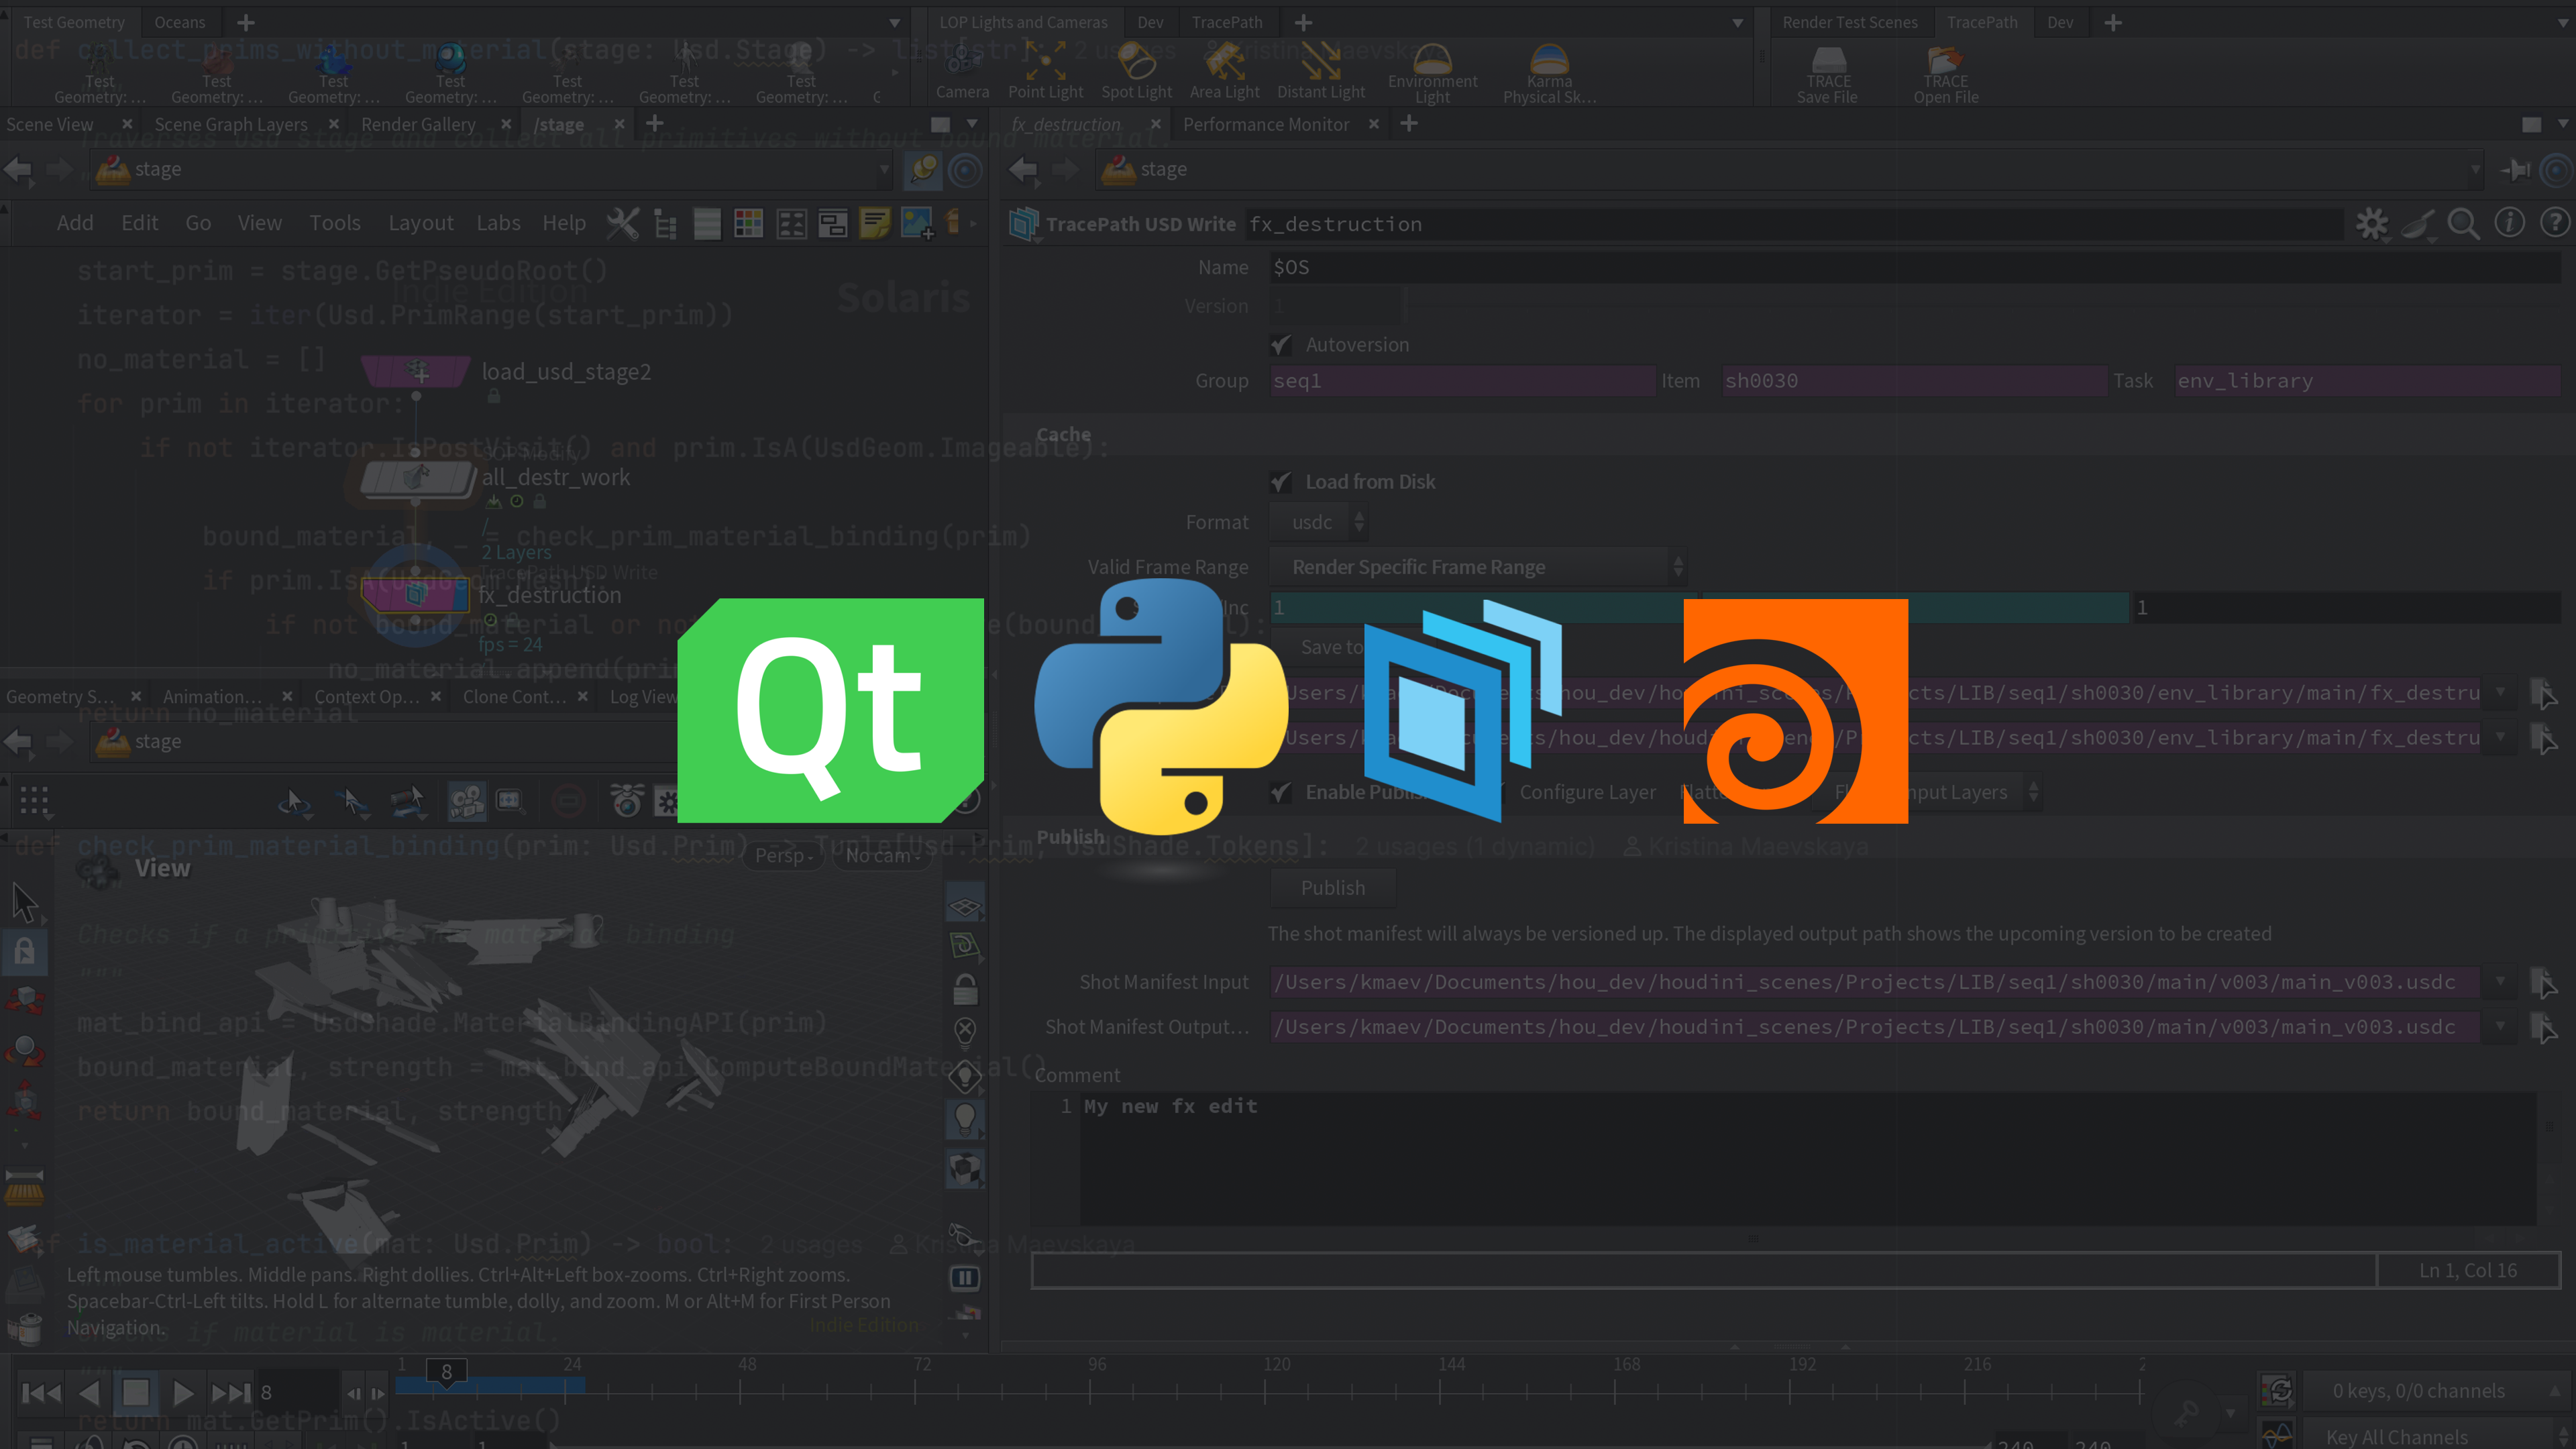Run the TRACE Open File tool
The width and height of the screenshot is (2576, 1449).
coord(1945,75)
